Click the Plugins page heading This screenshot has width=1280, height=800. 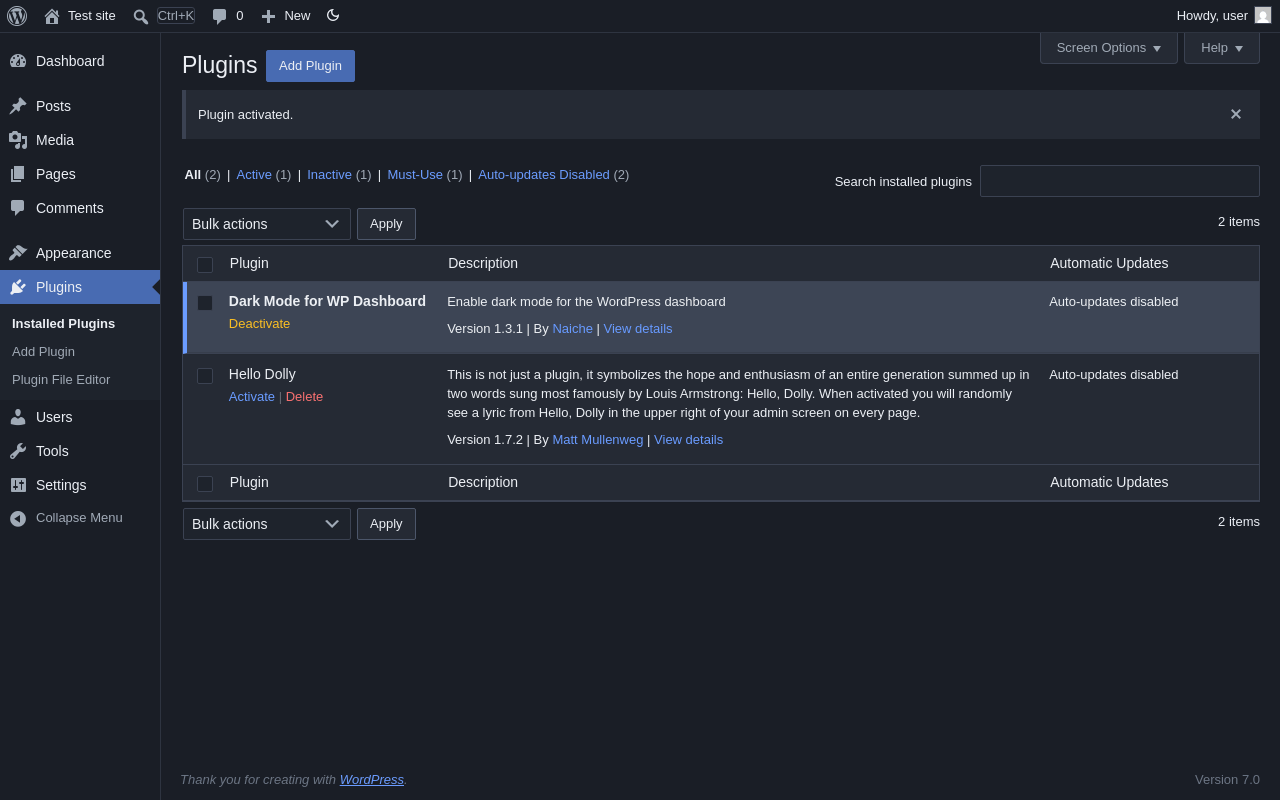click(x=220, y=66)
